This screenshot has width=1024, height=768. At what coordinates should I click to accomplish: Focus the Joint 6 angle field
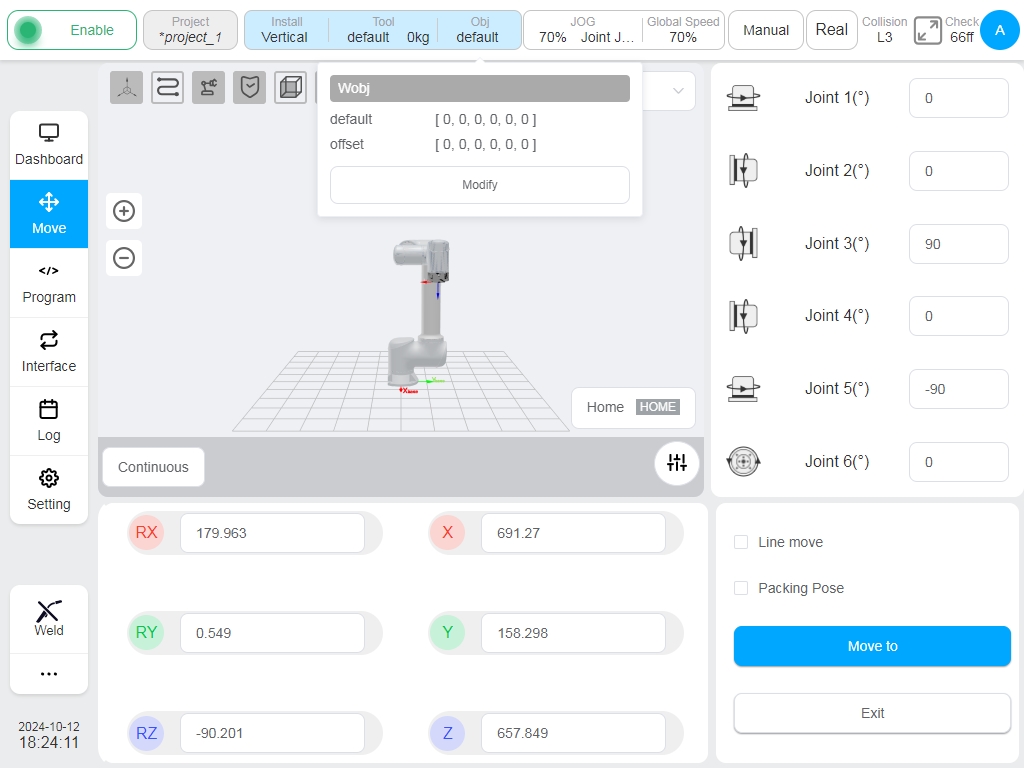(959, 462)
